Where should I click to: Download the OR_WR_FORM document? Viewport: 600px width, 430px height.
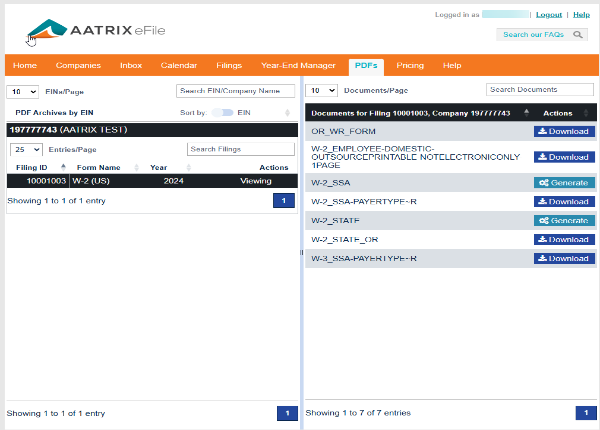point(563,131)
